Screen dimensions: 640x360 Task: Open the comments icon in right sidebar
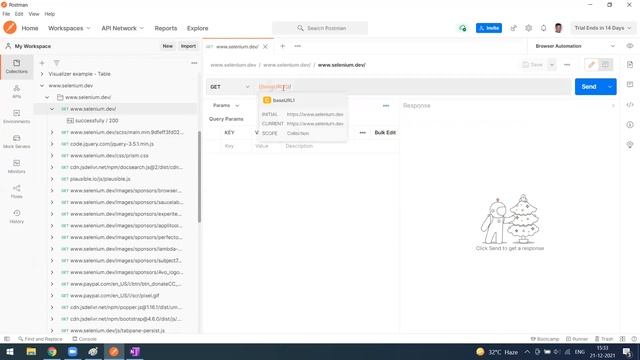point(630,84)
